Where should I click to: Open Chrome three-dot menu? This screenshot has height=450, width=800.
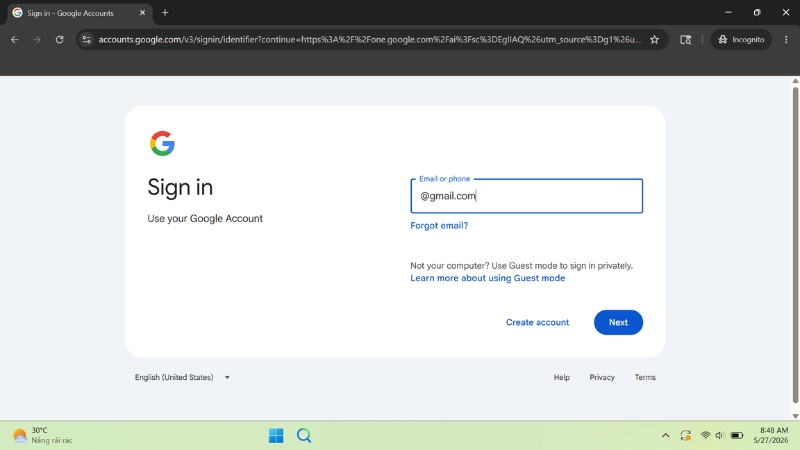(786, 39)
